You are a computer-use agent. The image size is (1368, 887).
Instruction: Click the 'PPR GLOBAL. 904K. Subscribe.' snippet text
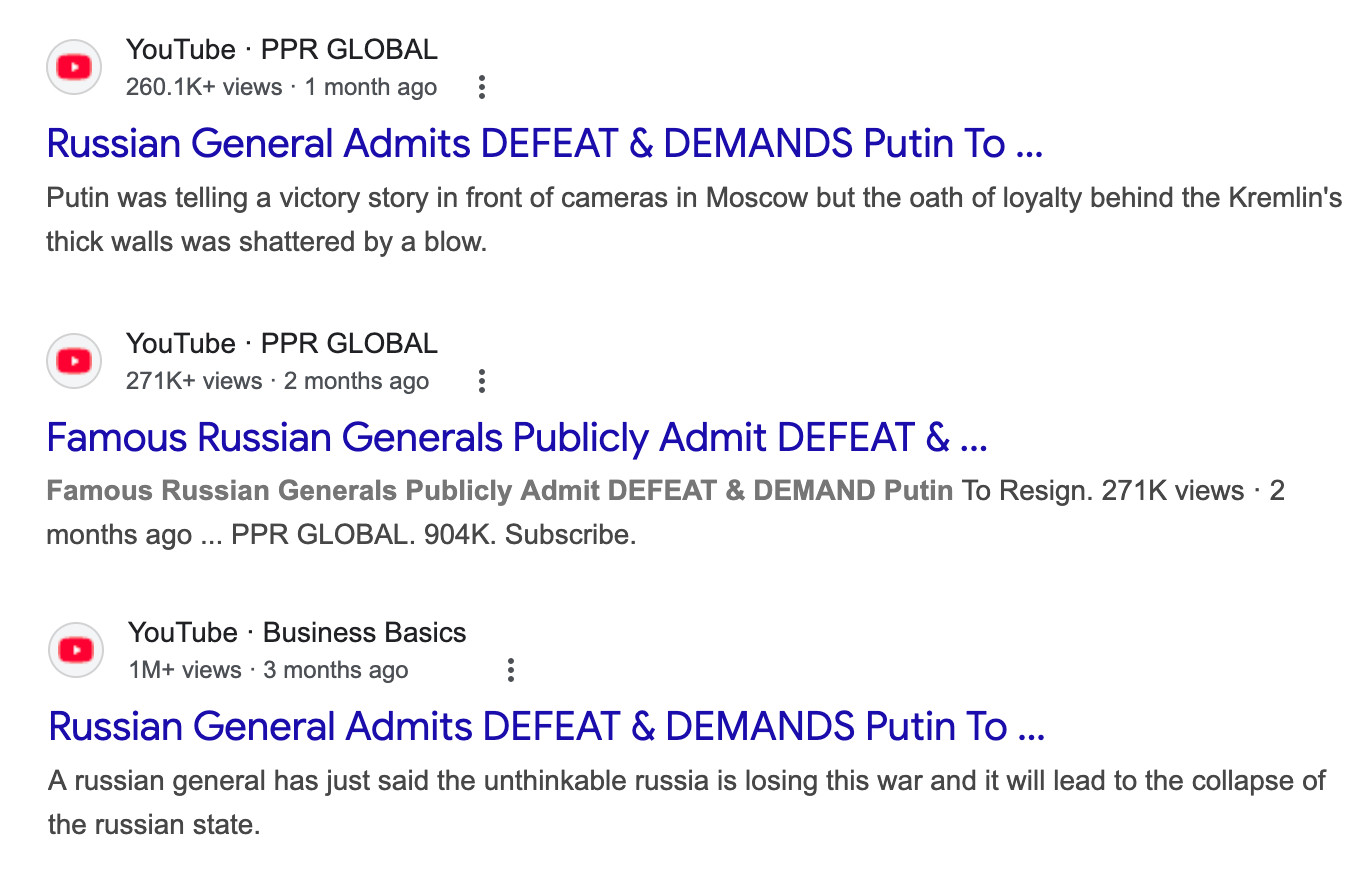coord(433,535)
